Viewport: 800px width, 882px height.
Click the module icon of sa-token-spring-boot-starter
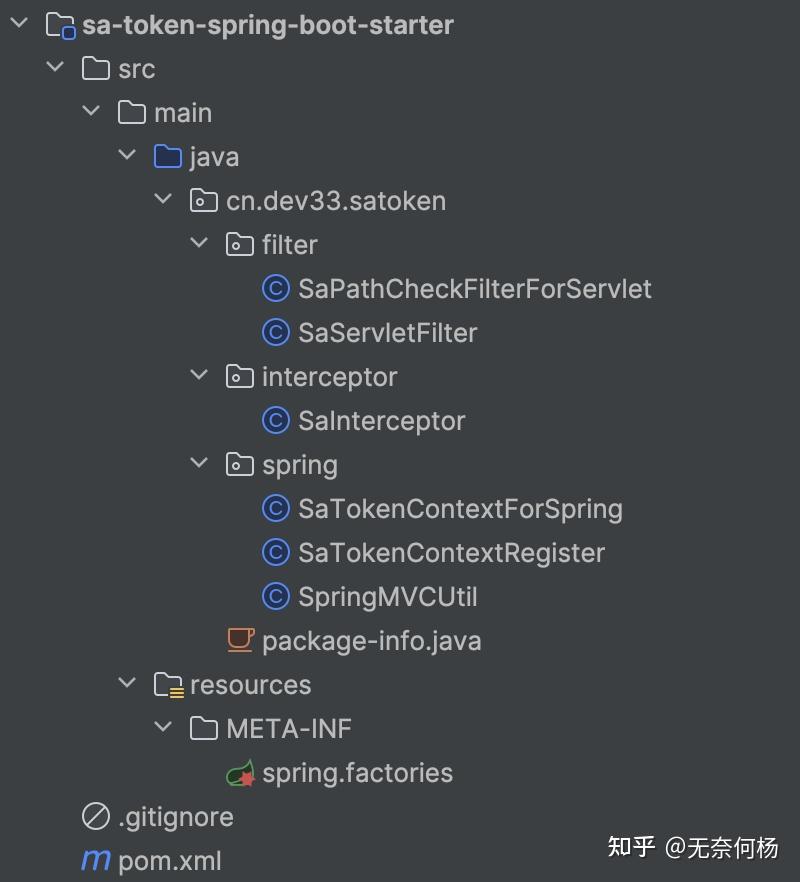pos(60,25)
